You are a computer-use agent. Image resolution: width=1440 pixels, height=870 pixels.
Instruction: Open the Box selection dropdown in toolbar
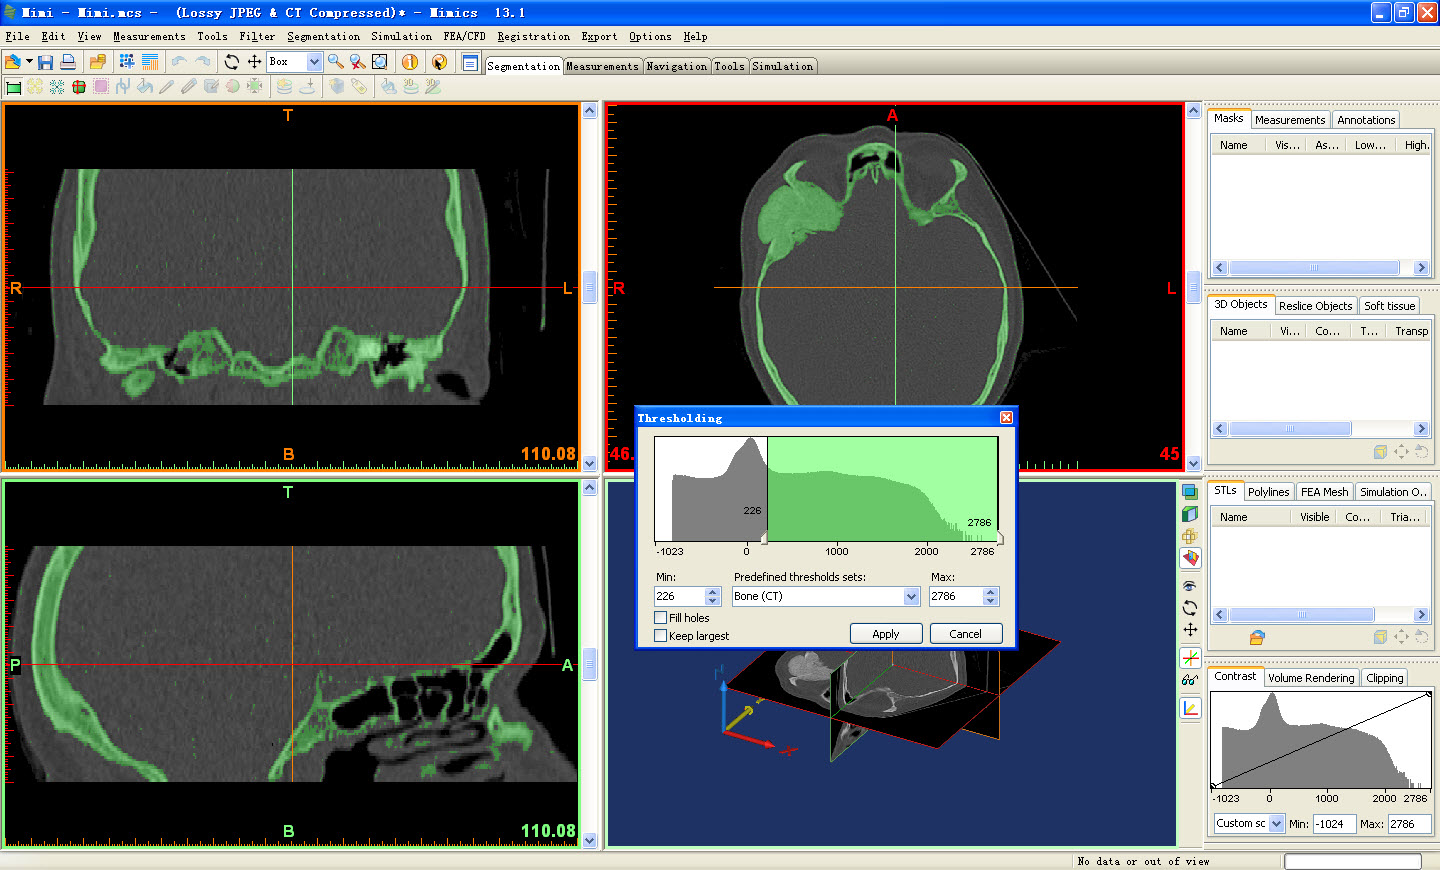pos(314,62)
